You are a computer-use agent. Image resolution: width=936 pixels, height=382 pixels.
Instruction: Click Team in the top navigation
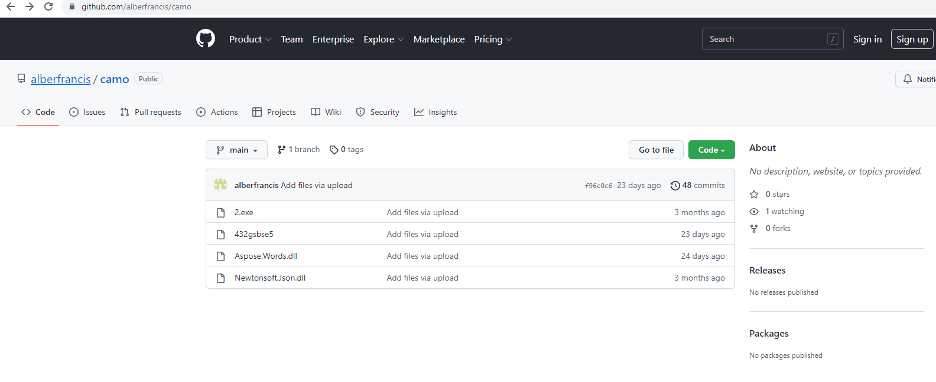(x=292, y=39)
